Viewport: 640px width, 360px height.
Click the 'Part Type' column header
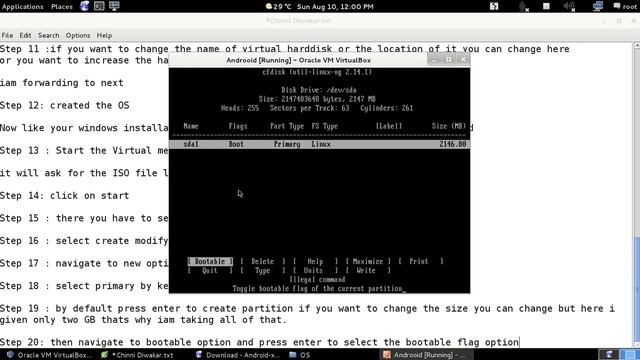pyautogui.click(x=287, y=126)
